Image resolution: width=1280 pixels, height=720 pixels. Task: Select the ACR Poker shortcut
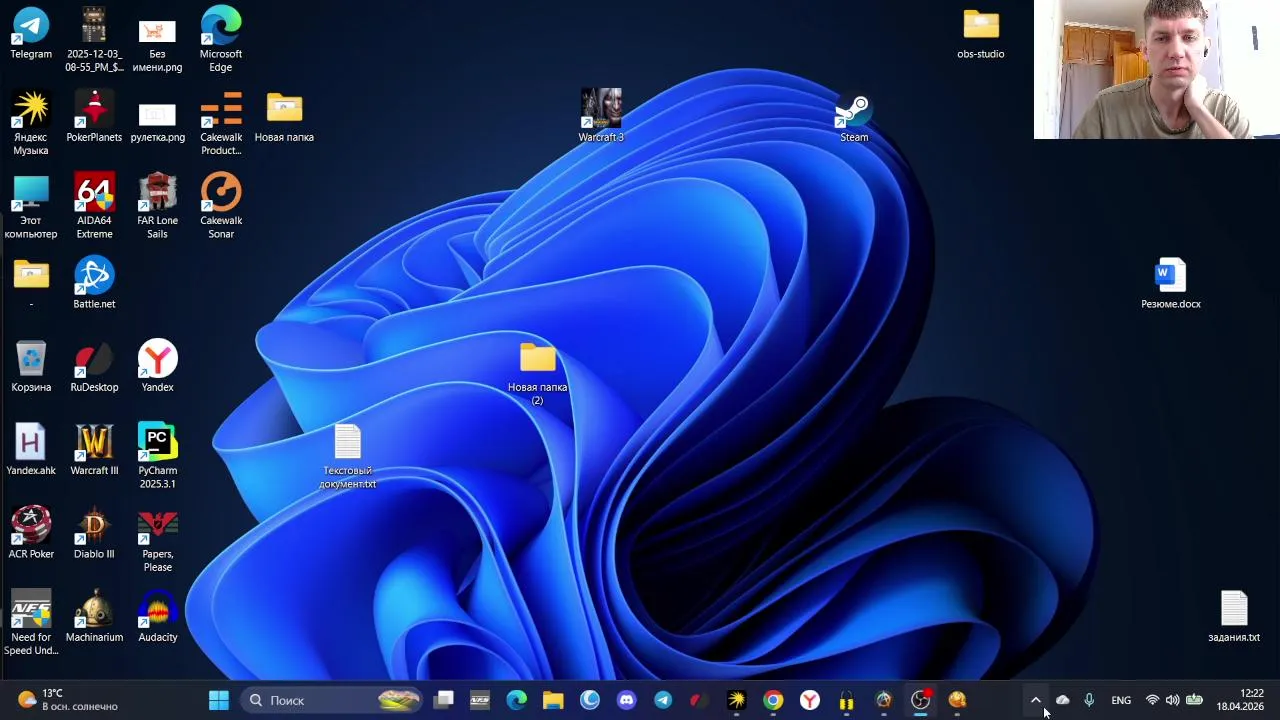[x=31, y=533]
